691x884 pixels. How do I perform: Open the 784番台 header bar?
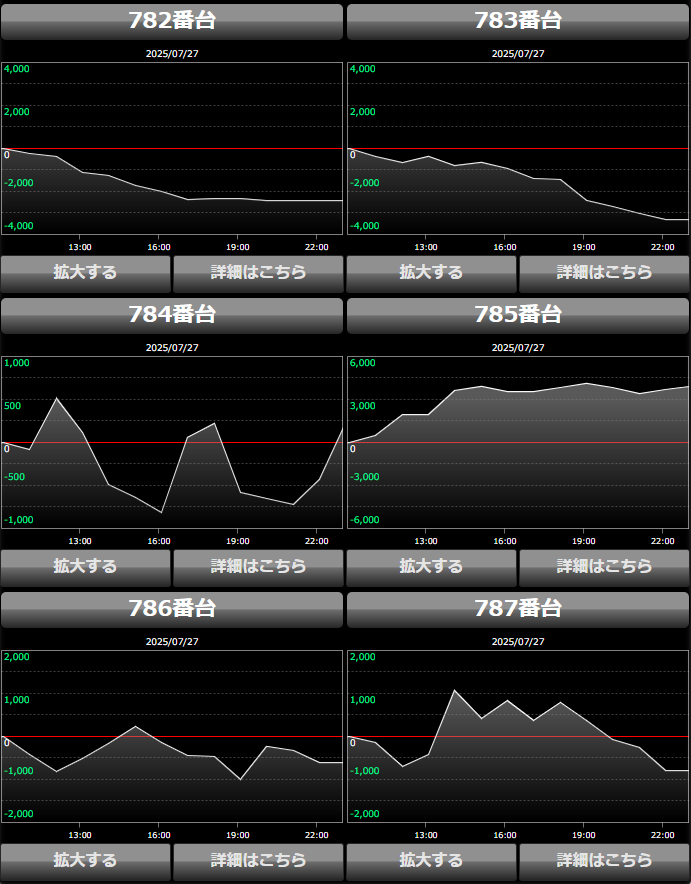(x=172, y=316)
